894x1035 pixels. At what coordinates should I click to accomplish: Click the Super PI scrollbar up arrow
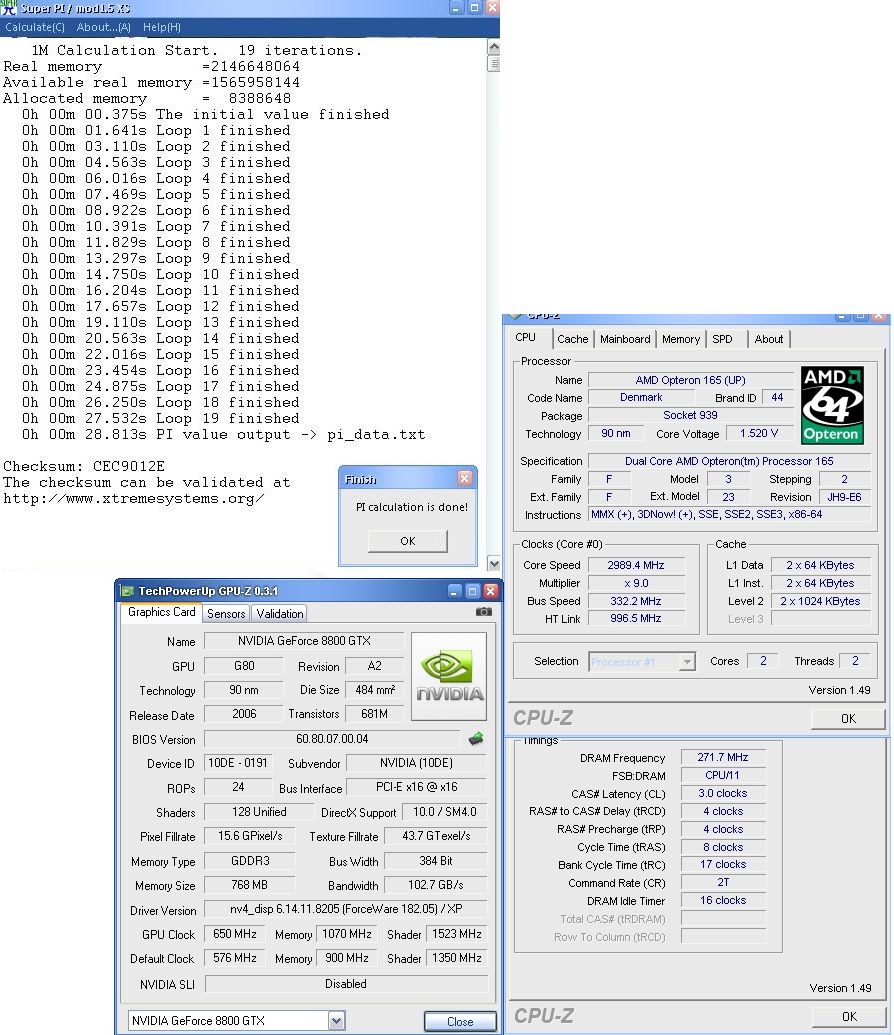(493, 48)
